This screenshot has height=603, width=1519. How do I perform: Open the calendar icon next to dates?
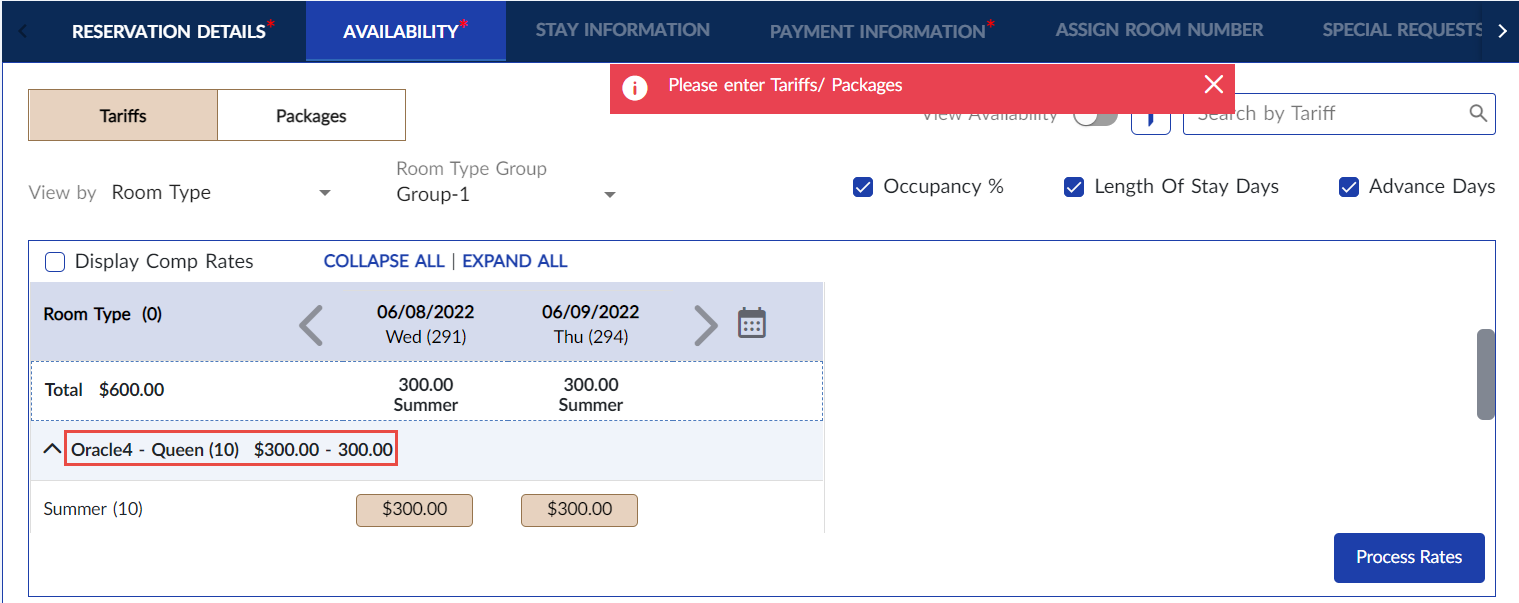tap(751, 322)
